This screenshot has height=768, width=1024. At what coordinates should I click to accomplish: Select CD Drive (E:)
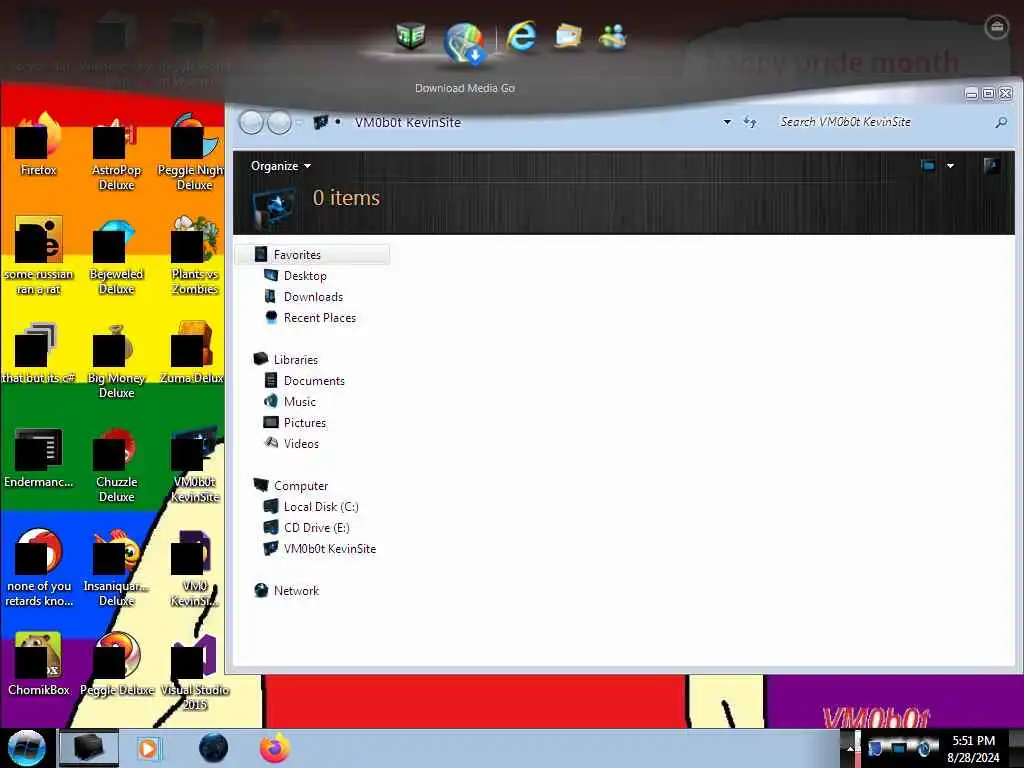pyautogui.click(x=316, y=528)
